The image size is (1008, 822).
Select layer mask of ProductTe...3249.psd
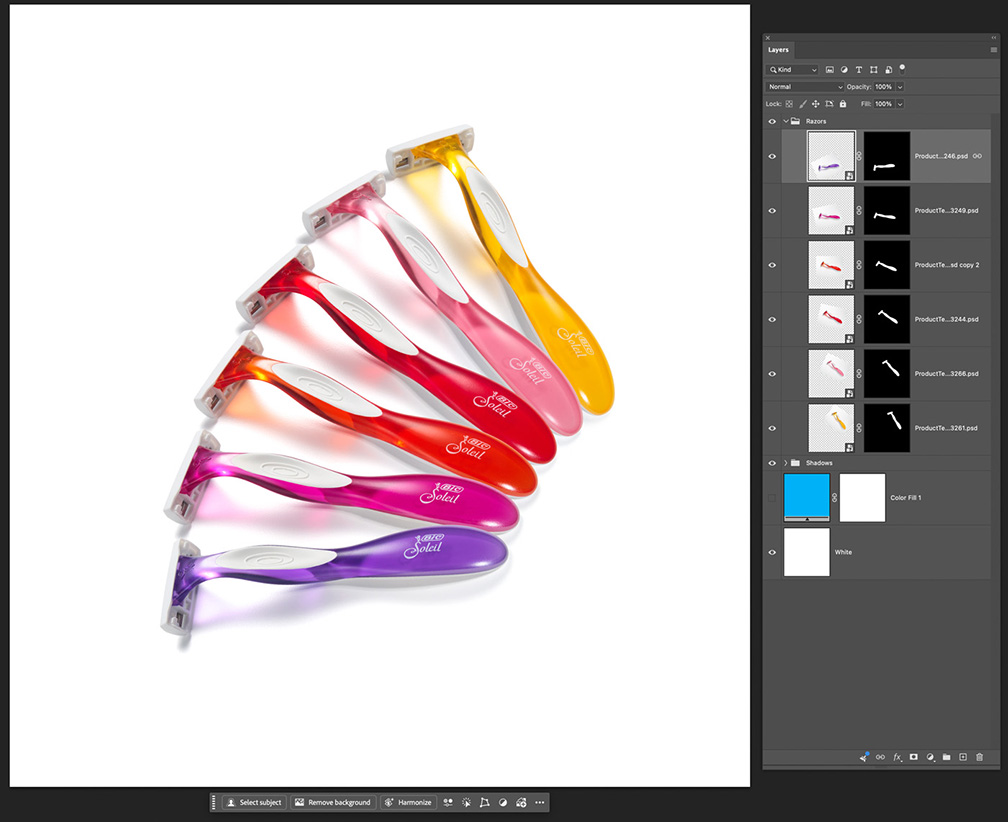[x=886, y=211]
